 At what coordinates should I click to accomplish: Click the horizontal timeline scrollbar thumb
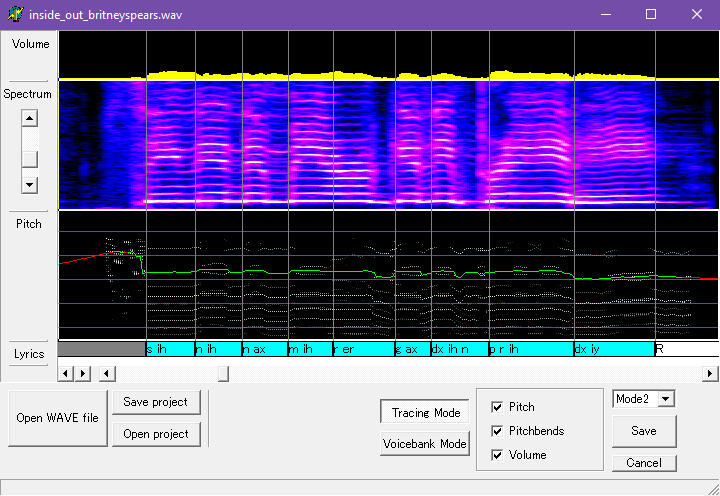pyautogui.click(x=223, y=373)
